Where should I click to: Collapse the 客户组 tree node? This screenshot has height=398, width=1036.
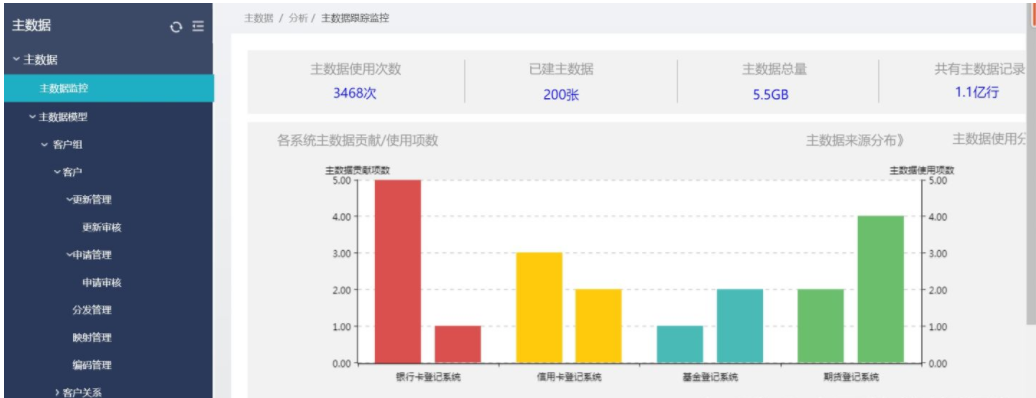(x=44, y=144)
